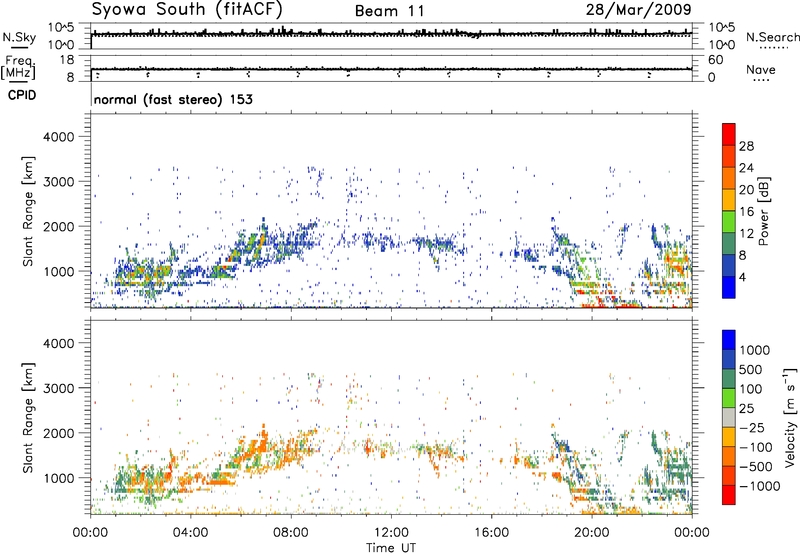This screenshot has height=554, width=800.
Task: Click the left '10^5' noise axis label
Action: point(61,28)
